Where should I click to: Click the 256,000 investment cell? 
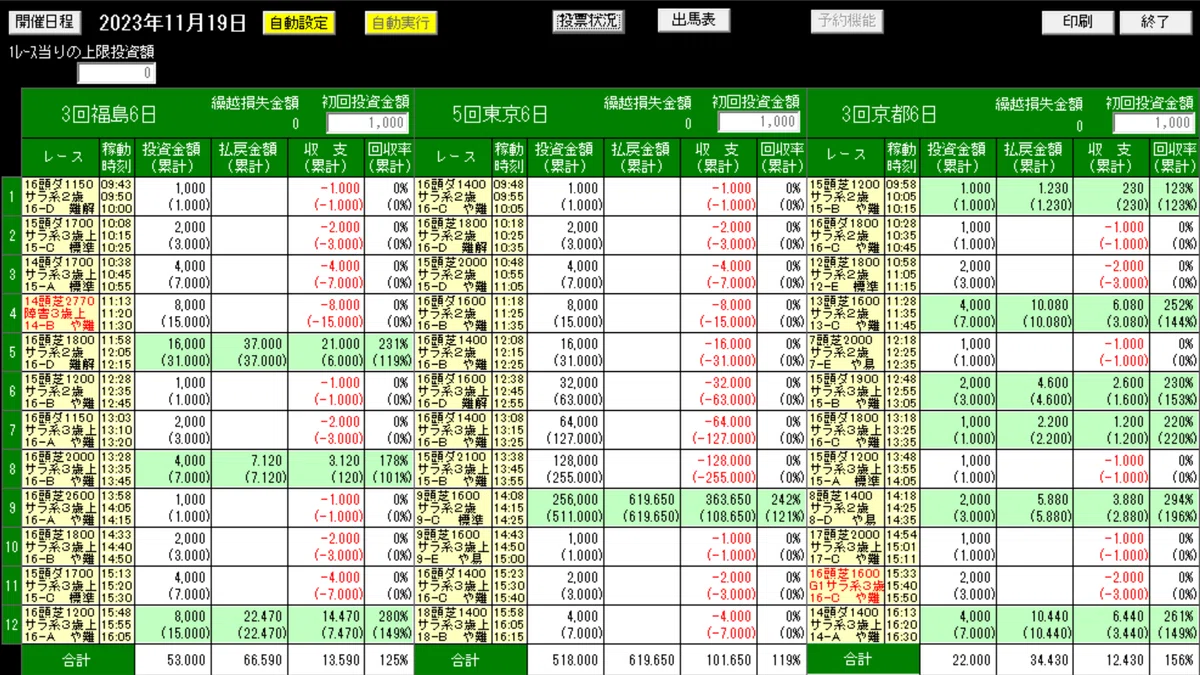tap(566, 508)
